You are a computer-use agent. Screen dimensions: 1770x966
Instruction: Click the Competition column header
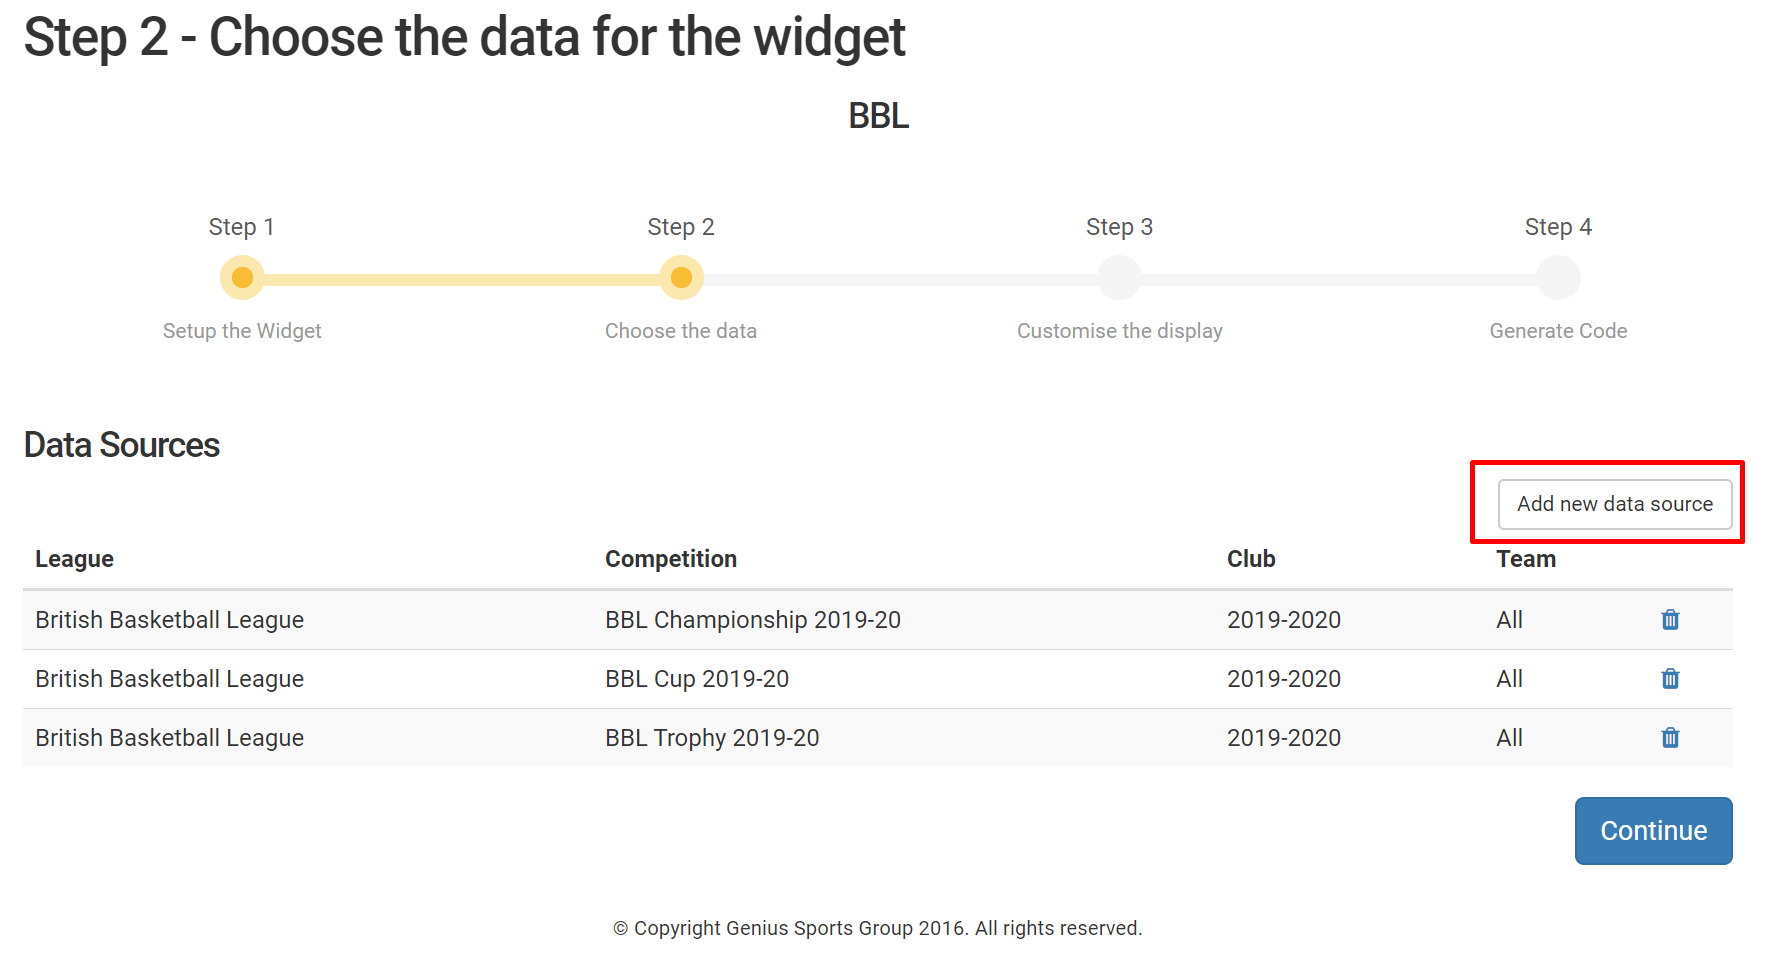click(671, 559)
